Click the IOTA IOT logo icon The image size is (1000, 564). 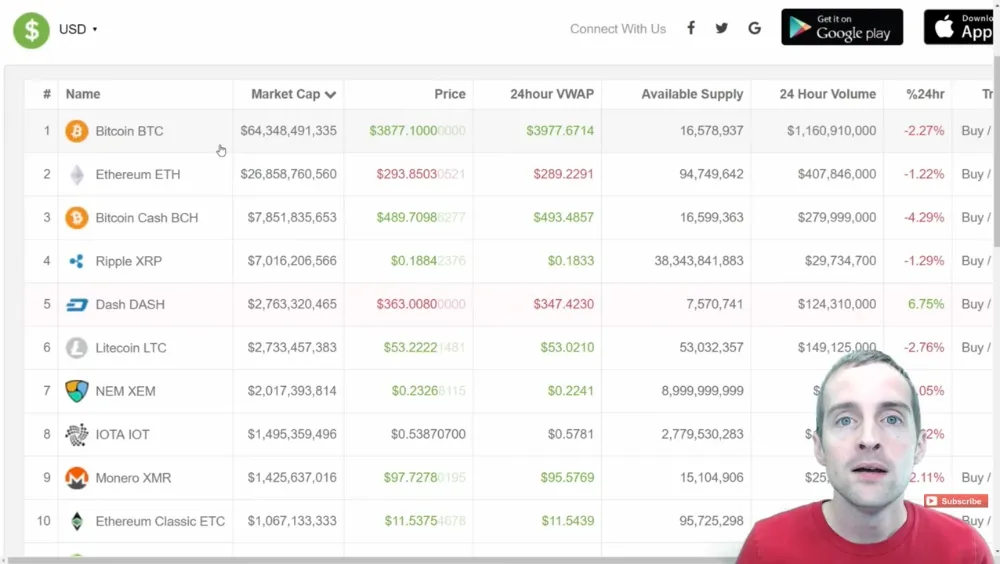[77, 434]
